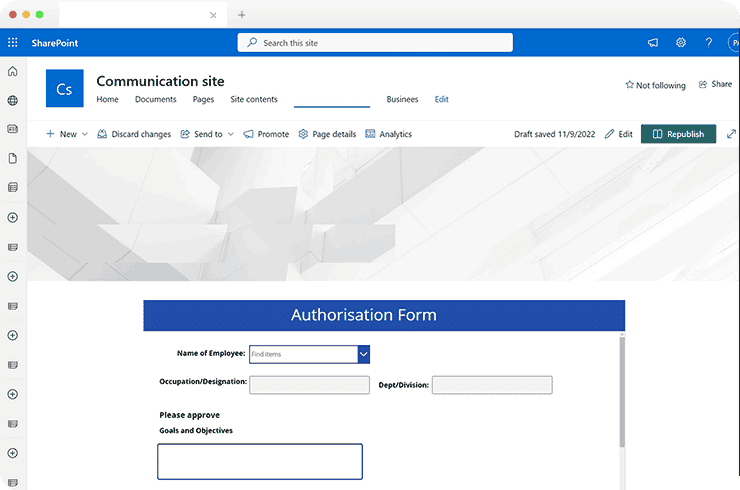The width and height of the screenshot is (740, 490).
Task: Open the help question mark icon
Action: click(709, 43)
